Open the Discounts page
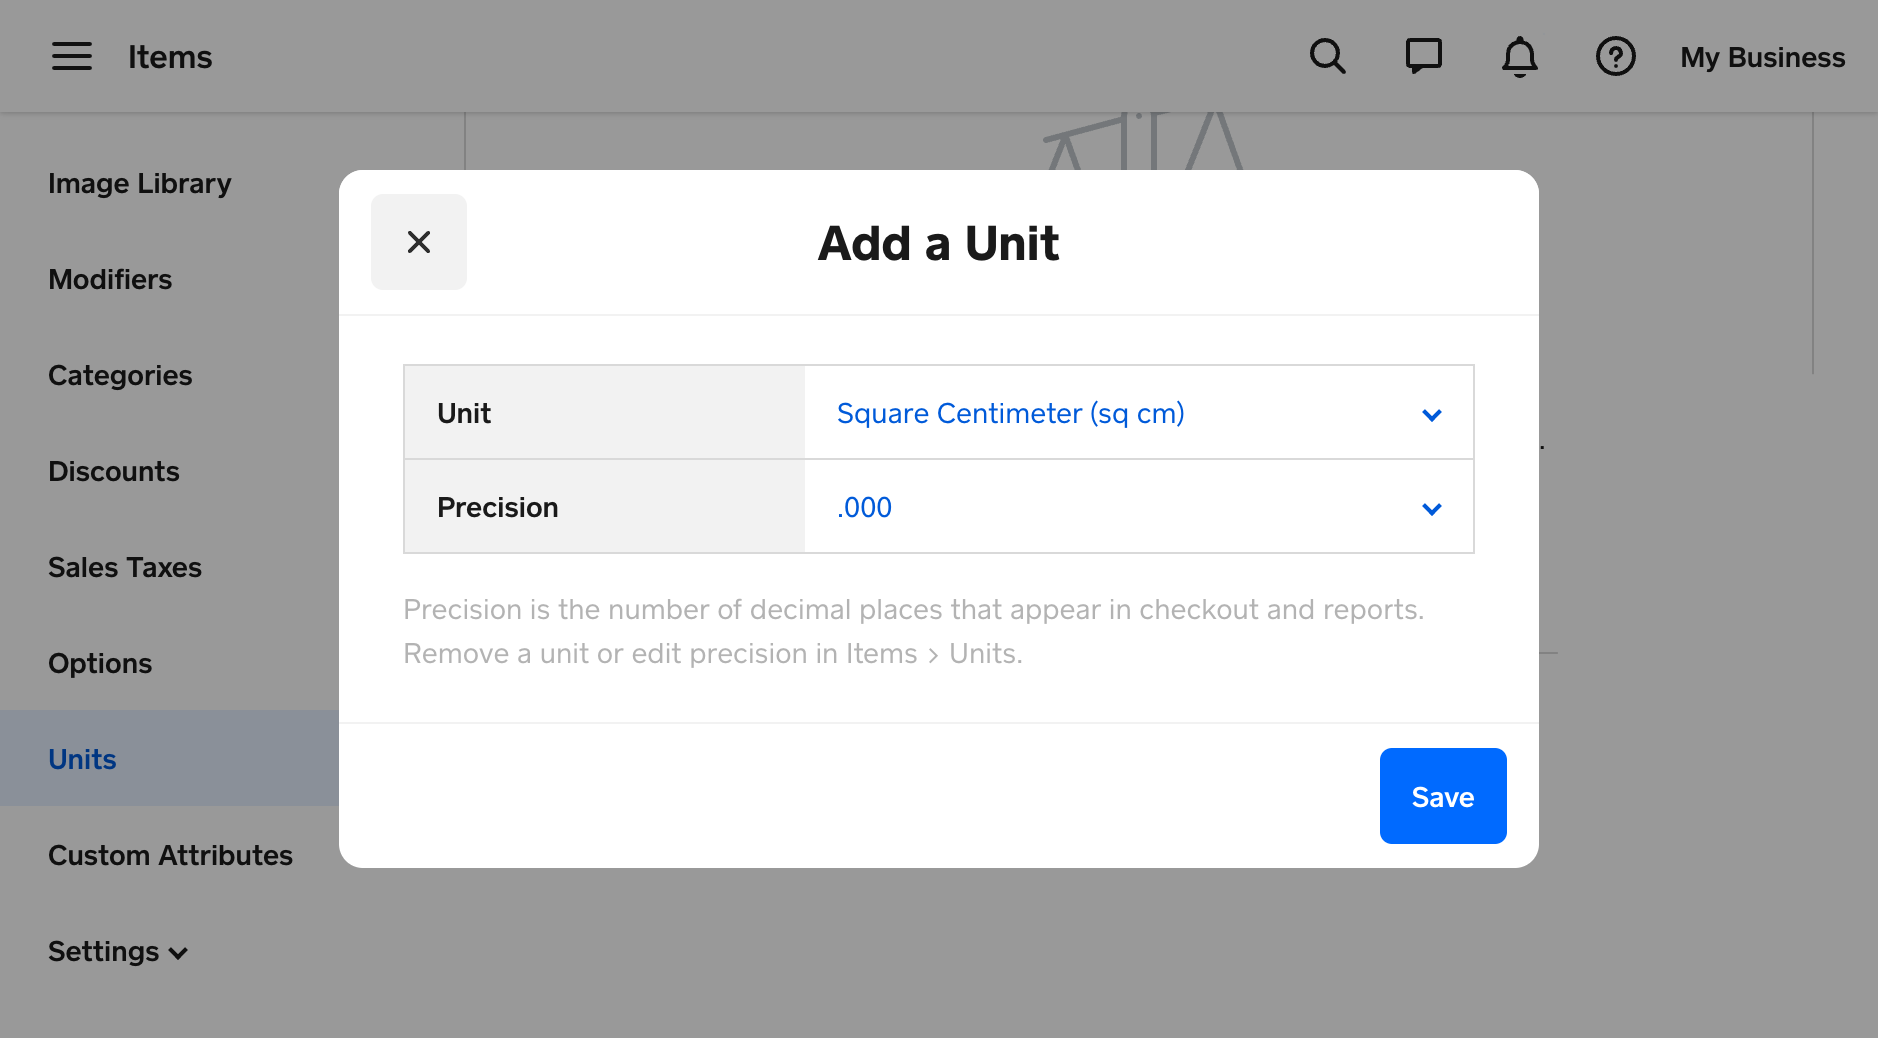Viewport: 1878px width, 1038px height. coord(114,472)
